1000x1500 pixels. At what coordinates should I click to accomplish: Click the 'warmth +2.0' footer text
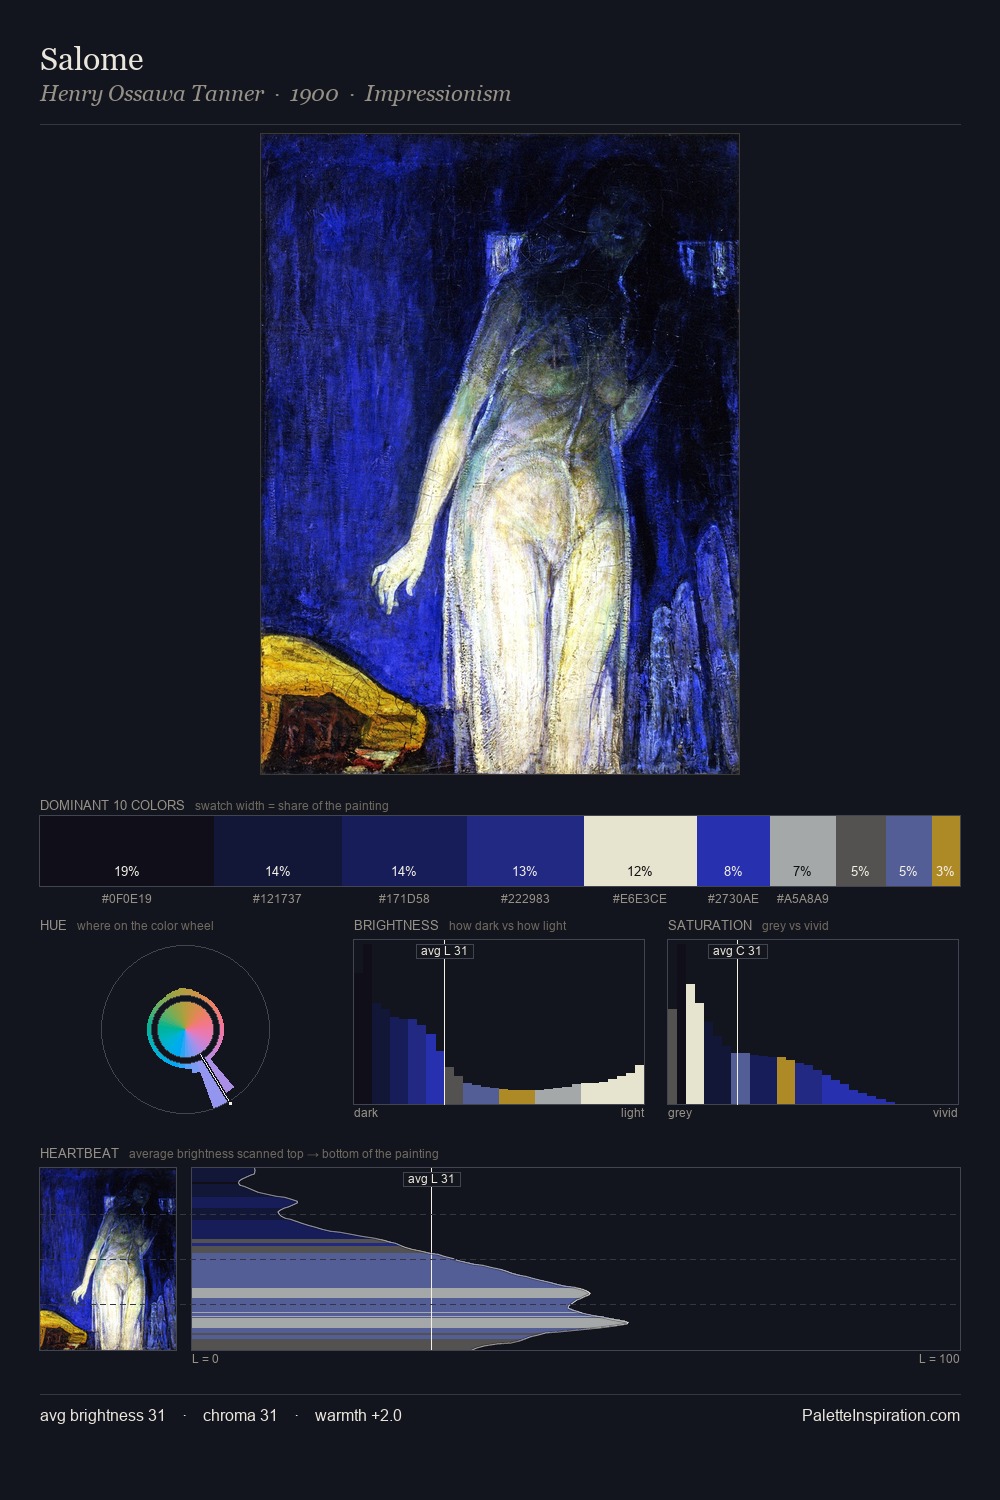pyautogui.click(x=358, y=1416)
